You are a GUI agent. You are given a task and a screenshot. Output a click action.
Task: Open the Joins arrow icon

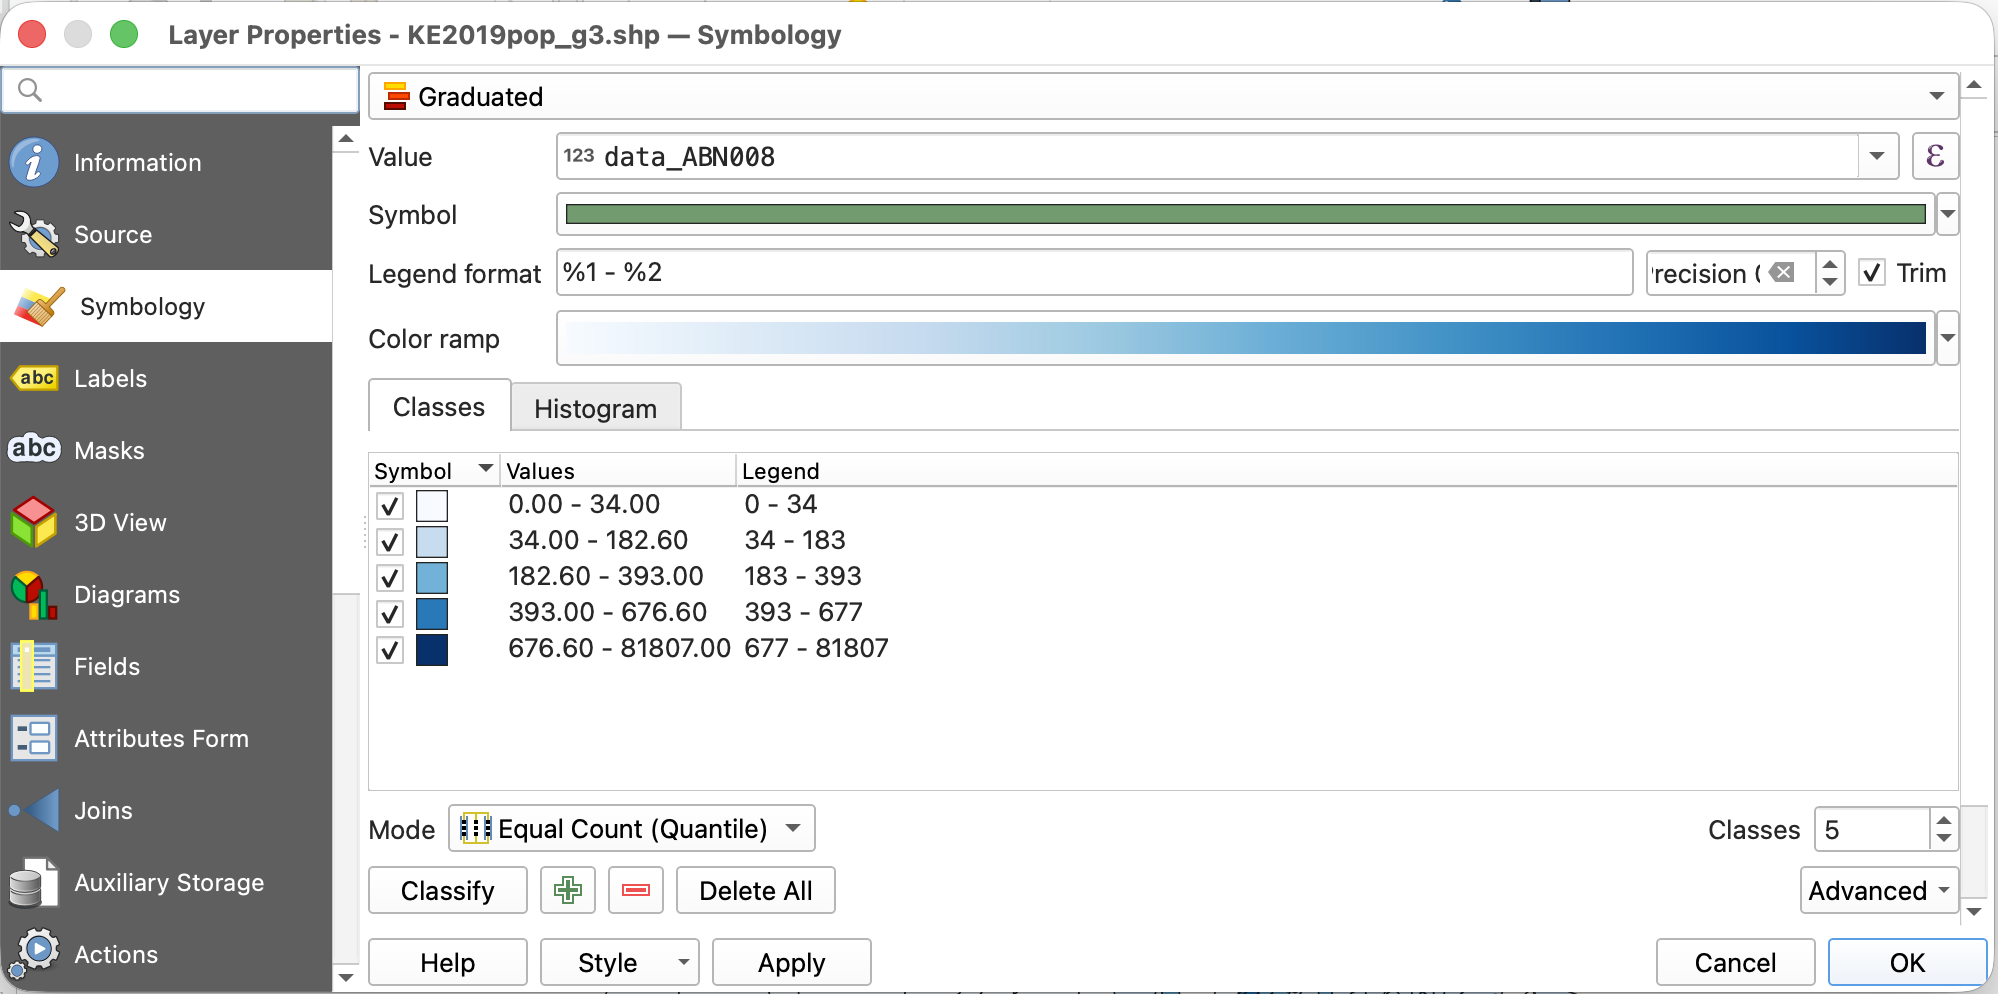36,810
